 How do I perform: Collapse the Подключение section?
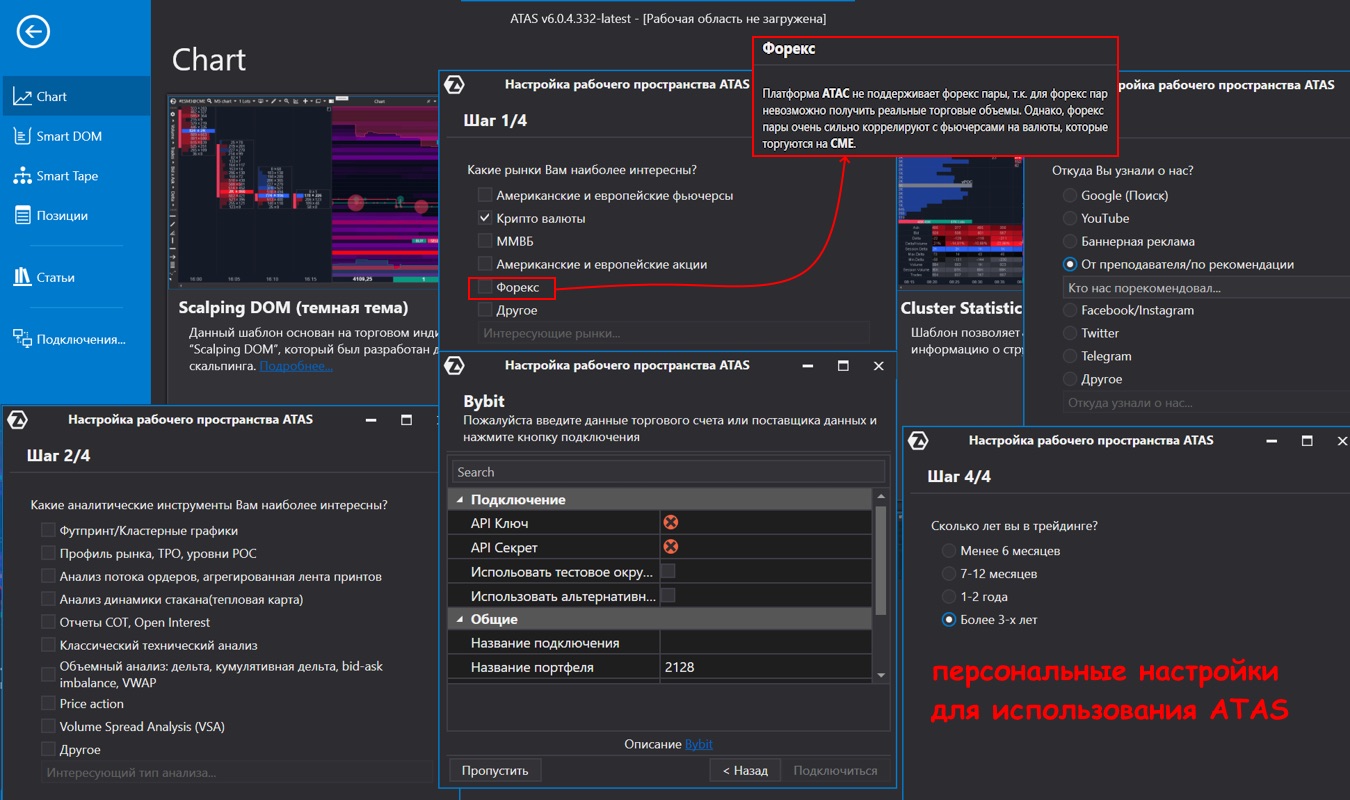pyautogui.click(x=460, y=499)
